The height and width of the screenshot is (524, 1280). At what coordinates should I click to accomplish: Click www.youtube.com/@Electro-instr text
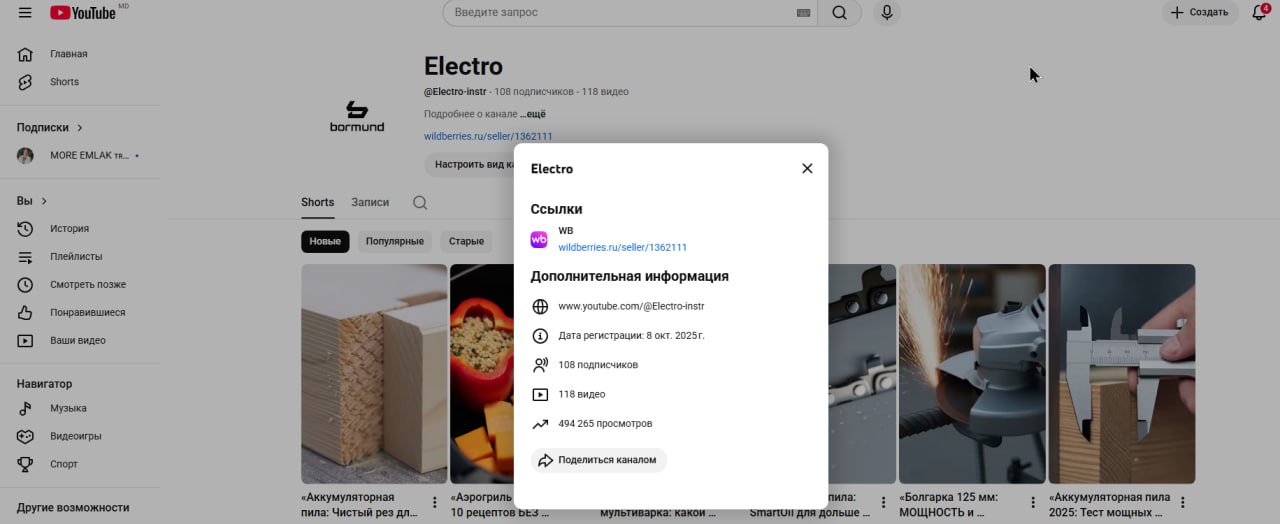tap(631, 306)
